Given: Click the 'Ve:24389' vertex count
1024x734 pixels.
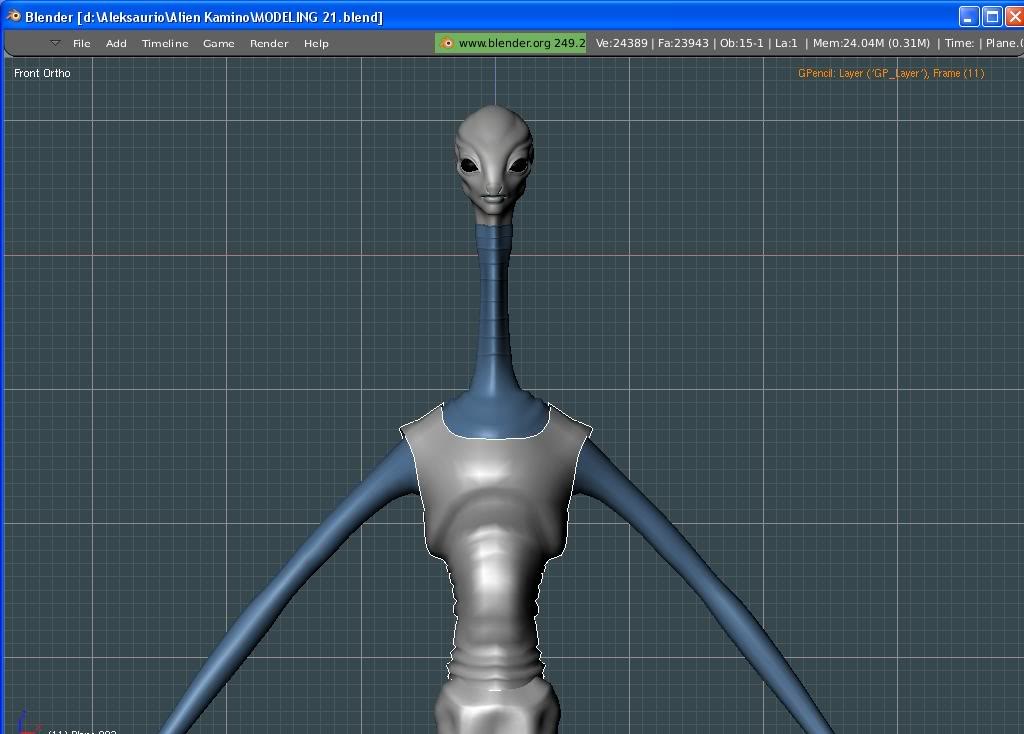Looking at the screenshot, I should tap(622, 43).
